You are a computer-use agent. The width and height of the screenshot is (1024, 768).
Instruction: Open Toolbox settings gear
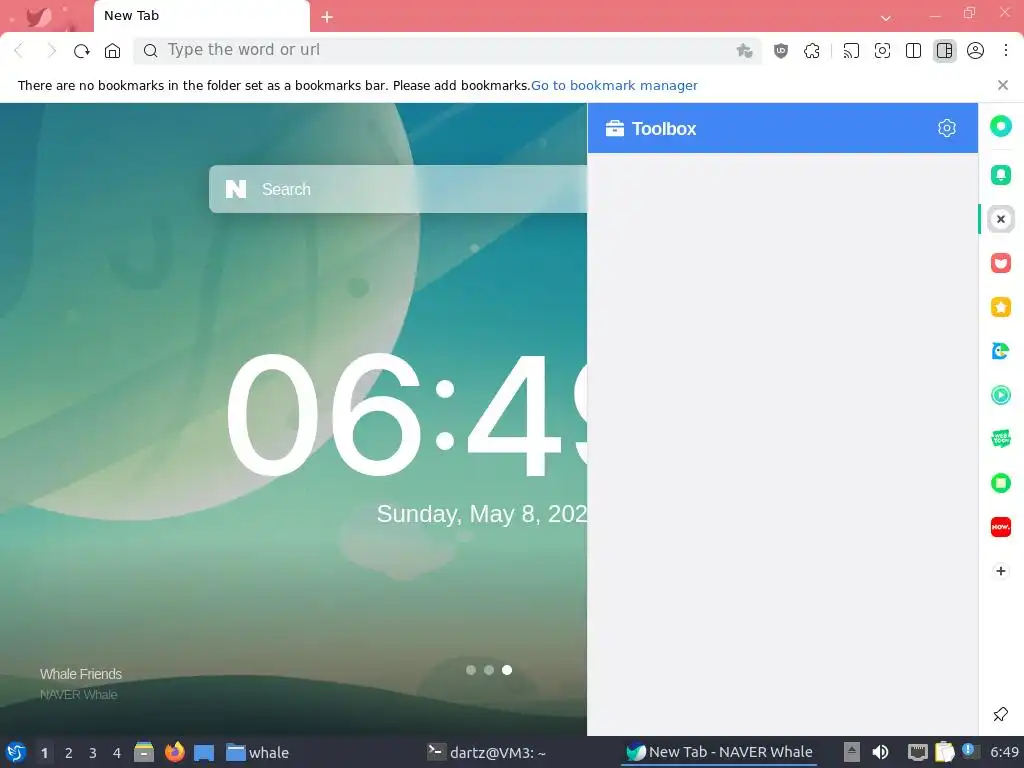pos(946,128)
